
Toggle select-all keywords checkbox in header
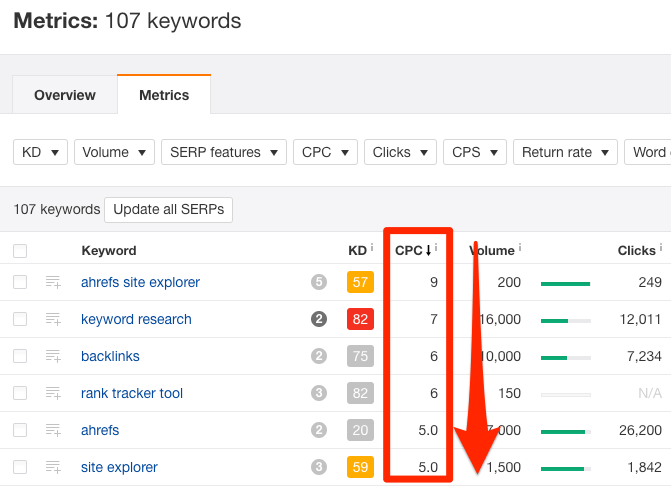click(20, 251)
